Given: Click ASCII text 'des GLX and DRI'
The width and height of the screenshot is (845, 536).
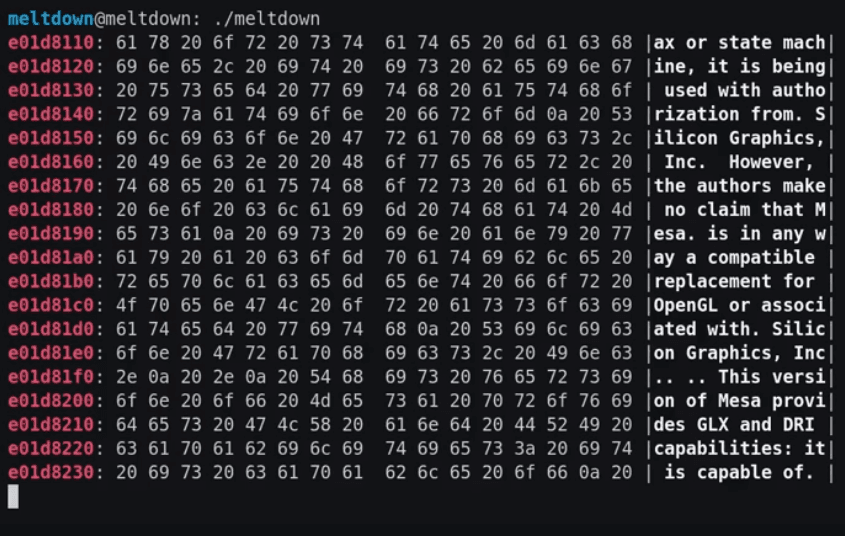Looking at the screenshot, I should click(734, 424).
